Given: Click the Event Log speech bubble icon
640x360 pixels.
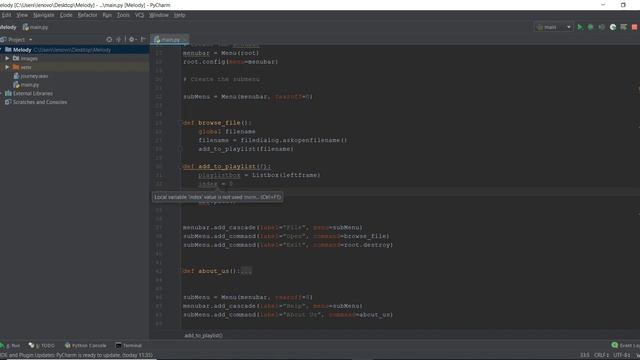Looking at the screenshot, I should (615, 345).
